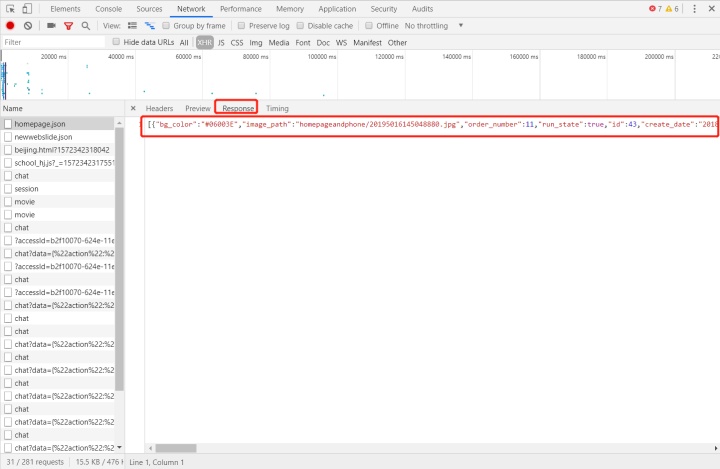Open the Preview tab of request

(x=197, y=108)
